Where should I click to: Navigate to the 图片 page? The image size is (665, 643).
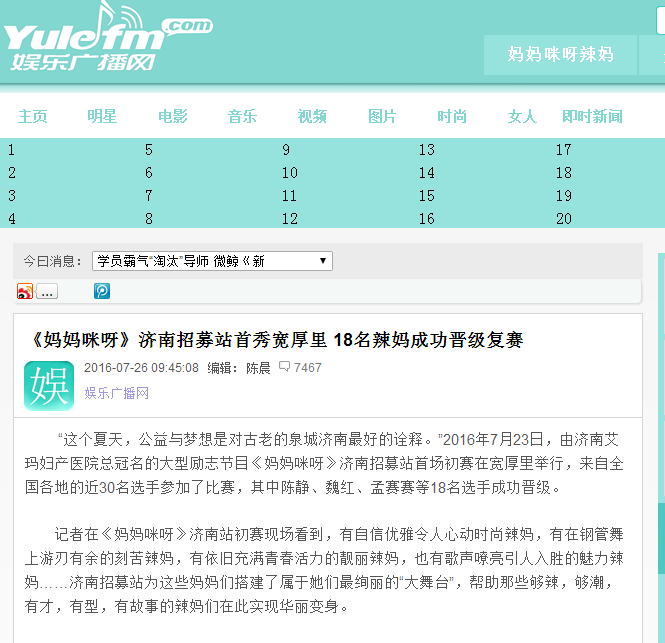(x=382, y=116)
